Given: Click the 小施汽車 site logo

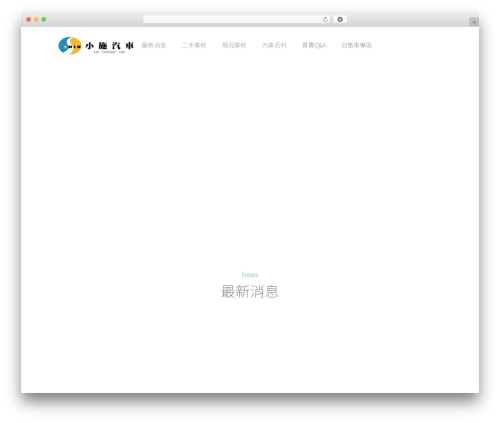Looking at the screenshot, I should (96, 45).
